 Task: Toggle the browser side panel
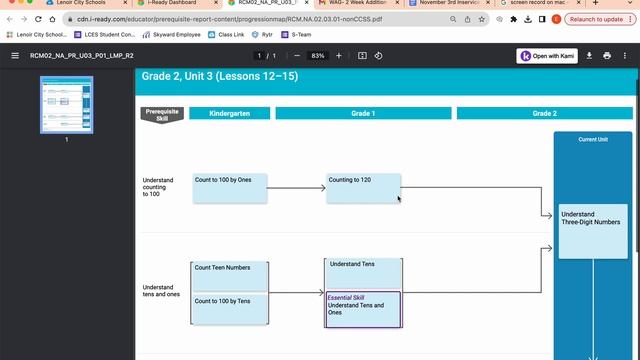pos(542,19)
